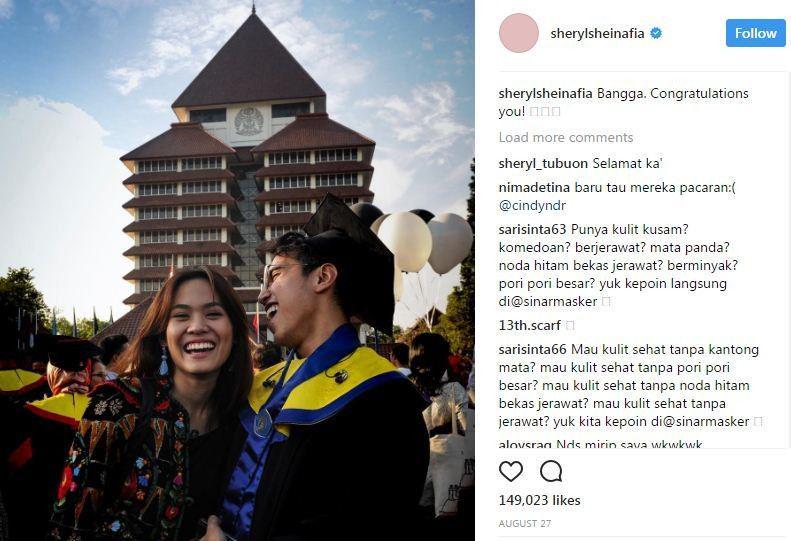Open sarisinta63 commenter profile
791x541 pixels.
tap(532, 230)
